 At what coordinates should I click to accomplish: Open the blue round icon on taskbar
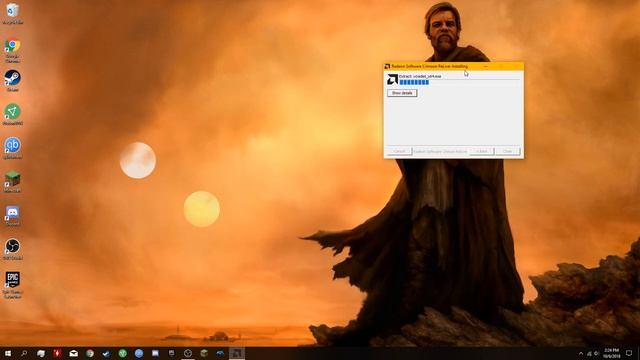[x=139, y=353]
